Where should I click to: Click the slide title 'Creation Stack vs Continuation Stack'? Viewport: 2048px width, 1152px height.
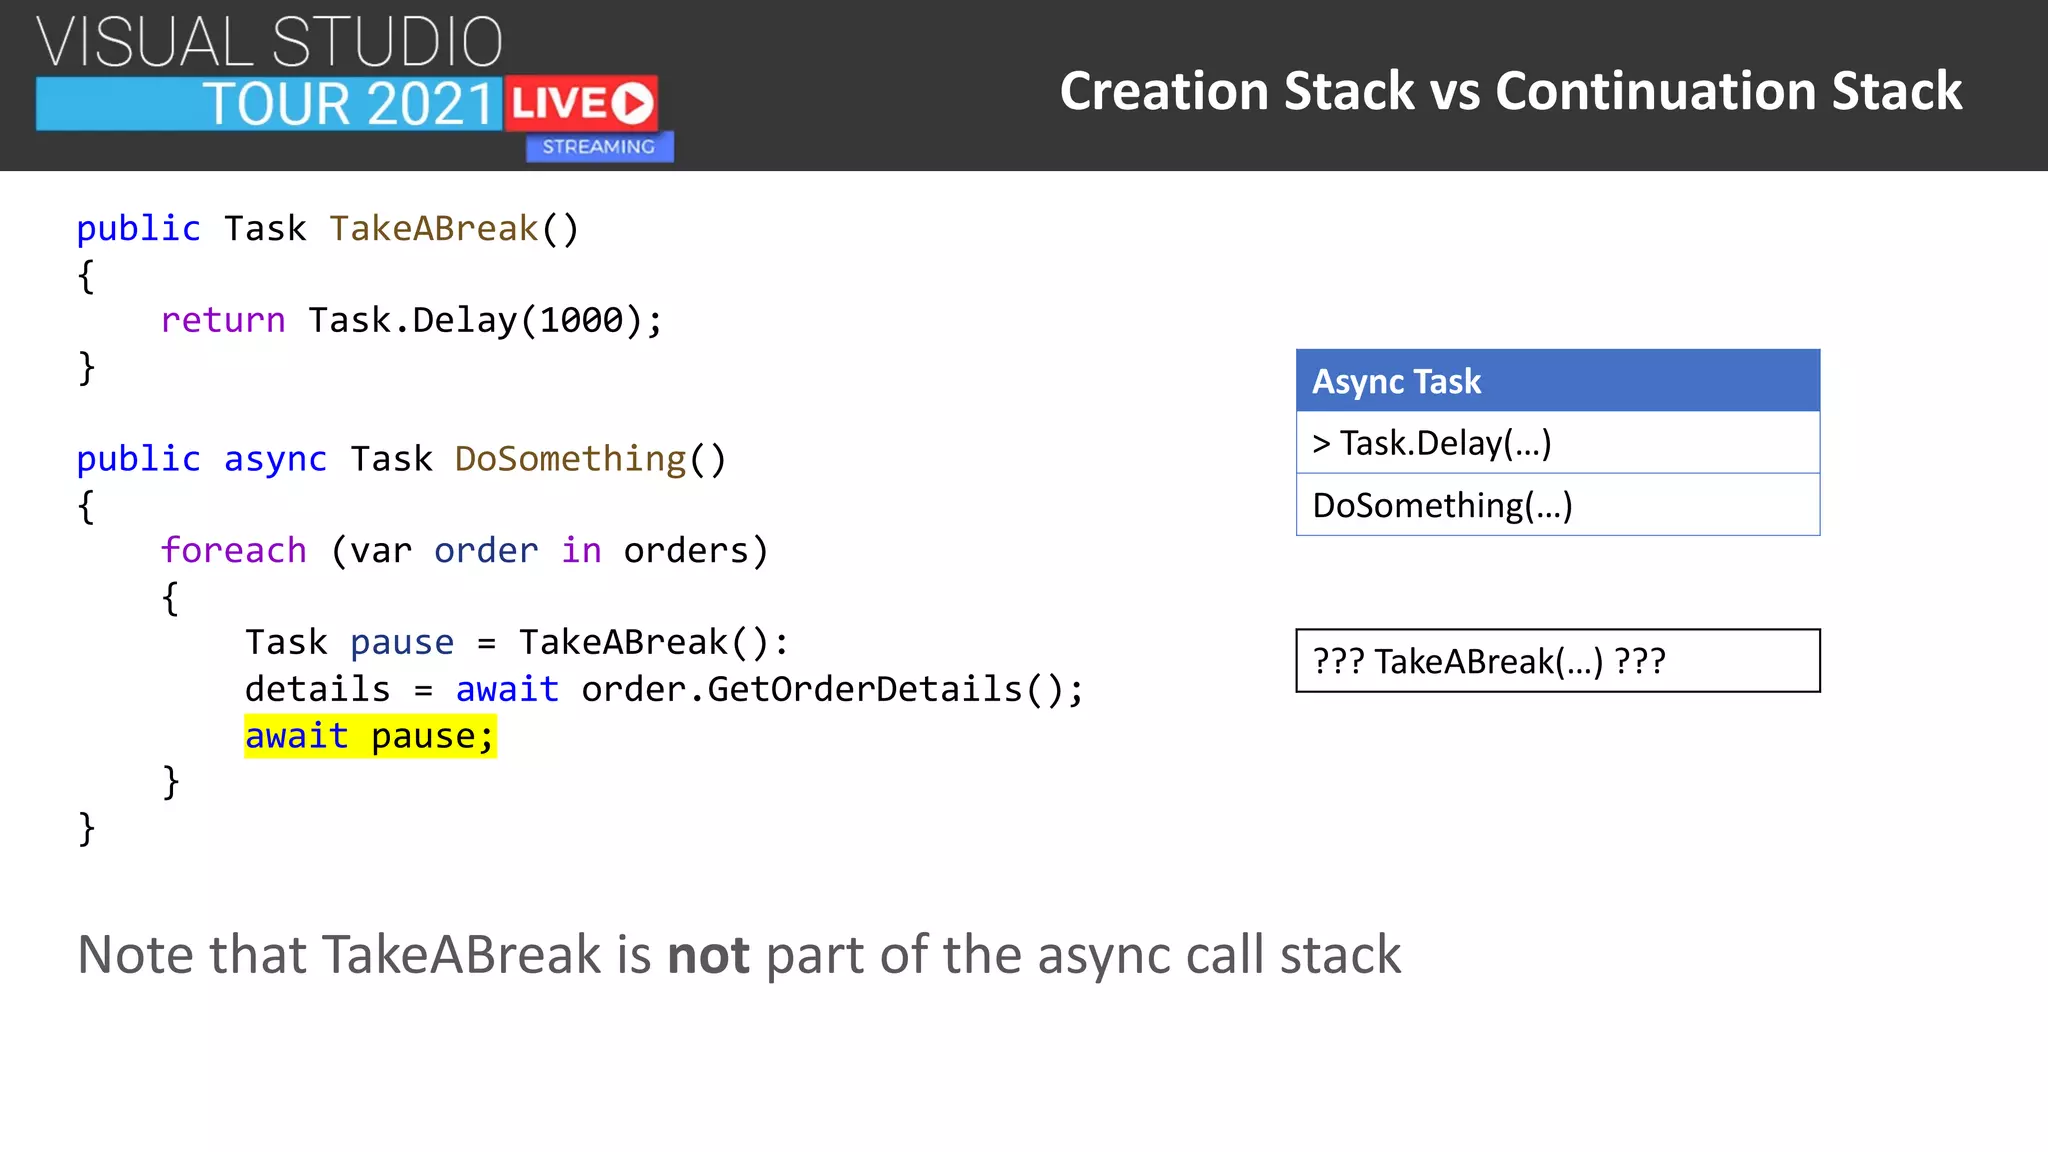click(x=1510, y=91)
